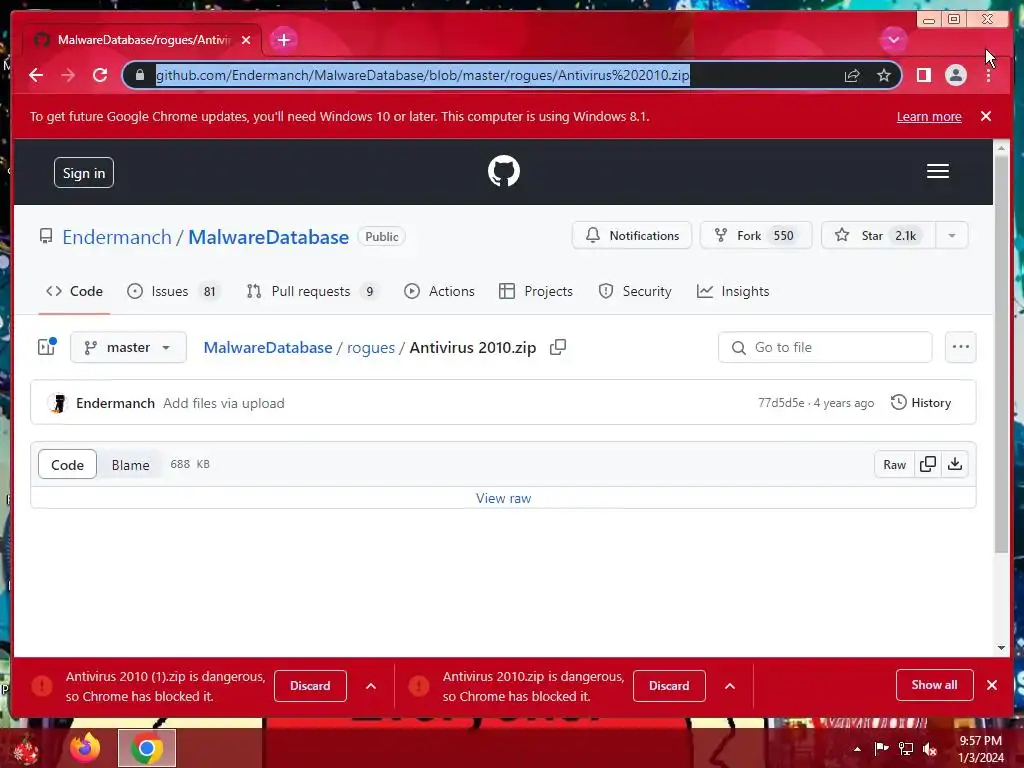Select the Blame view toggle
1024x768 pixels.
click(x=130, y=464)
